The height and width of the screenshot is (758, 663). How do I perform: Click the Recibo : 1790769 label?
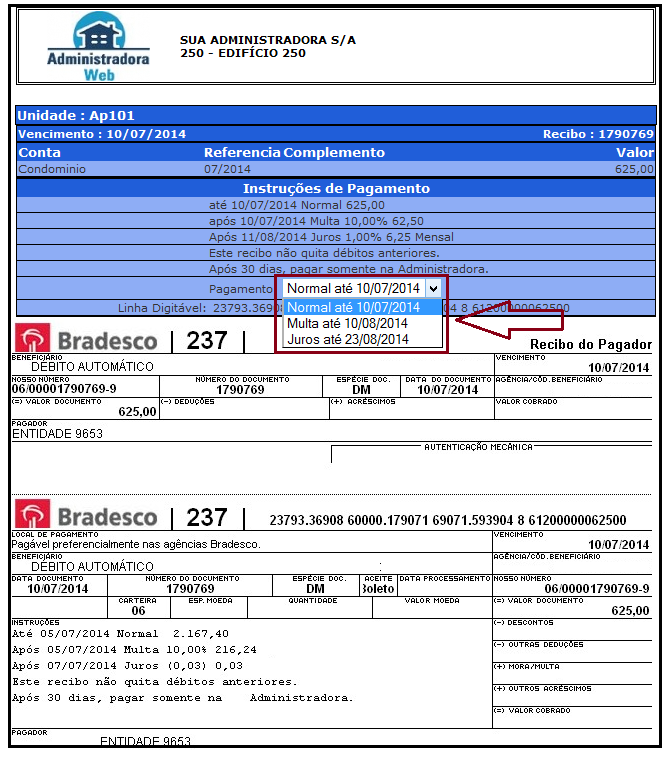tap(598, 134)
